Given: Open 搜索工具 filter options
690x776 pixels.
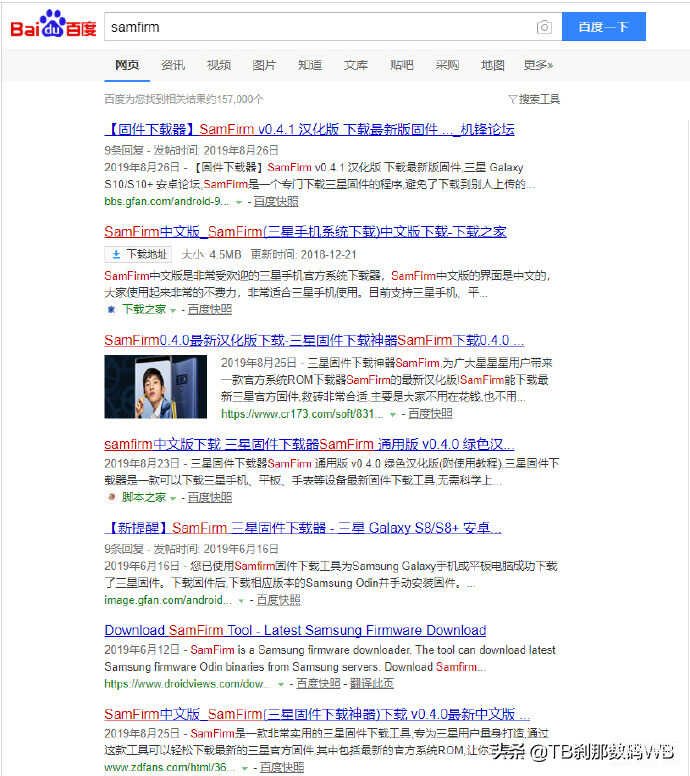Looking at the screenshot, I should 534,99.
